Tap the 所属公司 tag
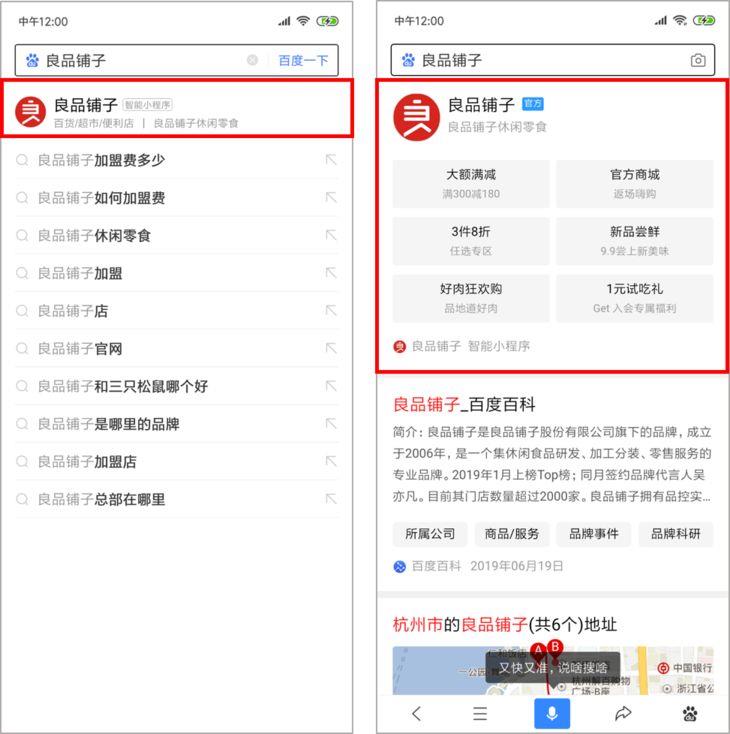 [430, 534]
